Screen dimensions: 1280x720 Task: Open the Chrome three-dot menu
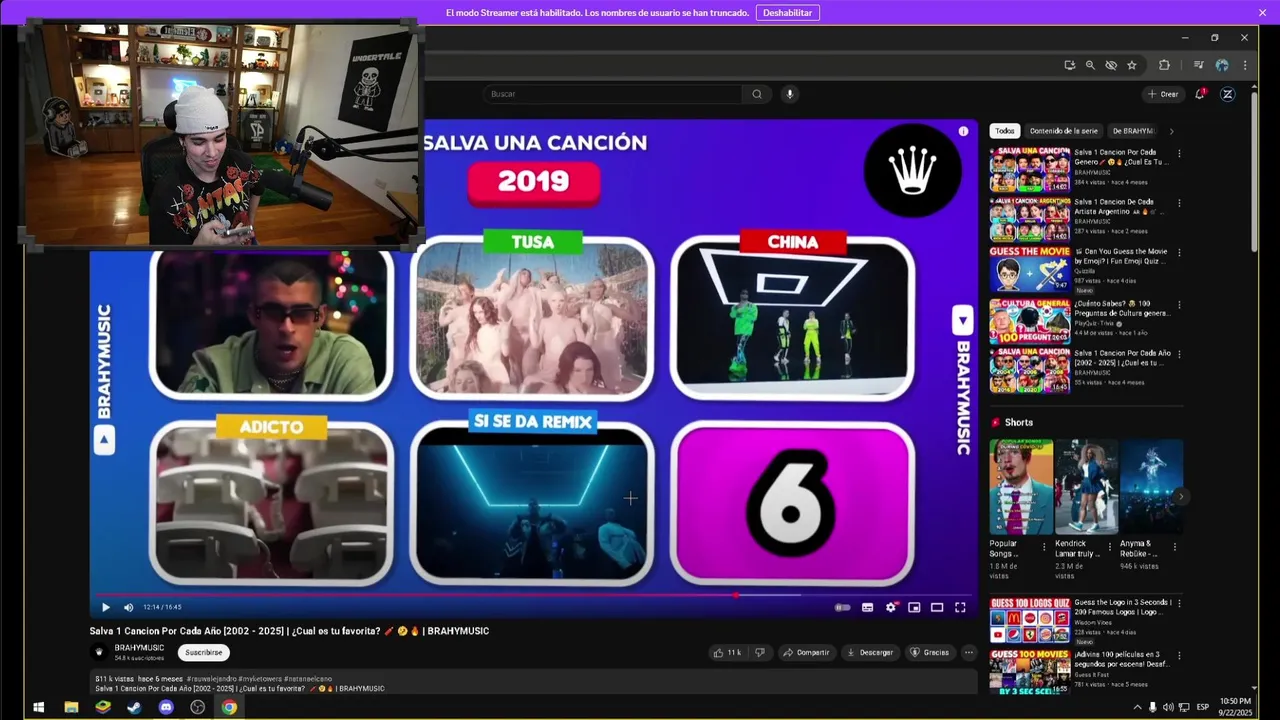[x=1245, y=65]
